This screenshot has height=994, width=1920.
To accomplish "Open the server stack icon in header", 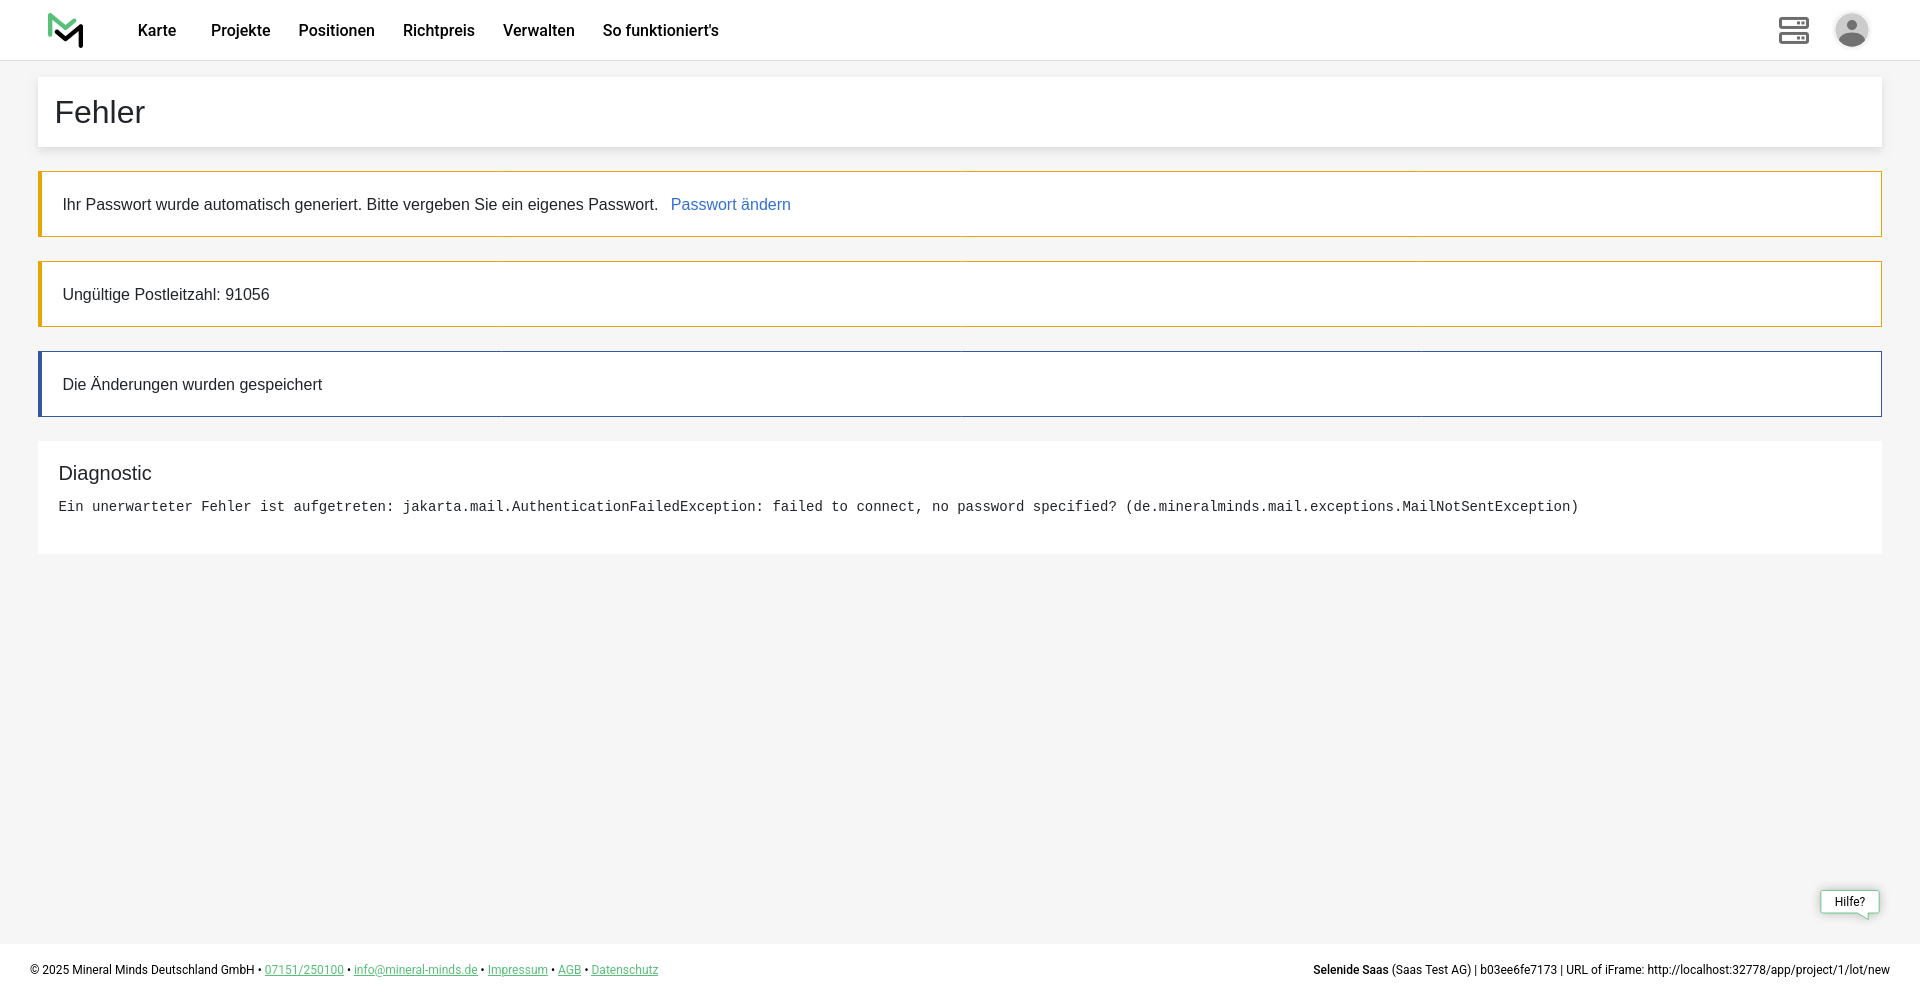I will pyautogui.click(x=1793, y=31).
